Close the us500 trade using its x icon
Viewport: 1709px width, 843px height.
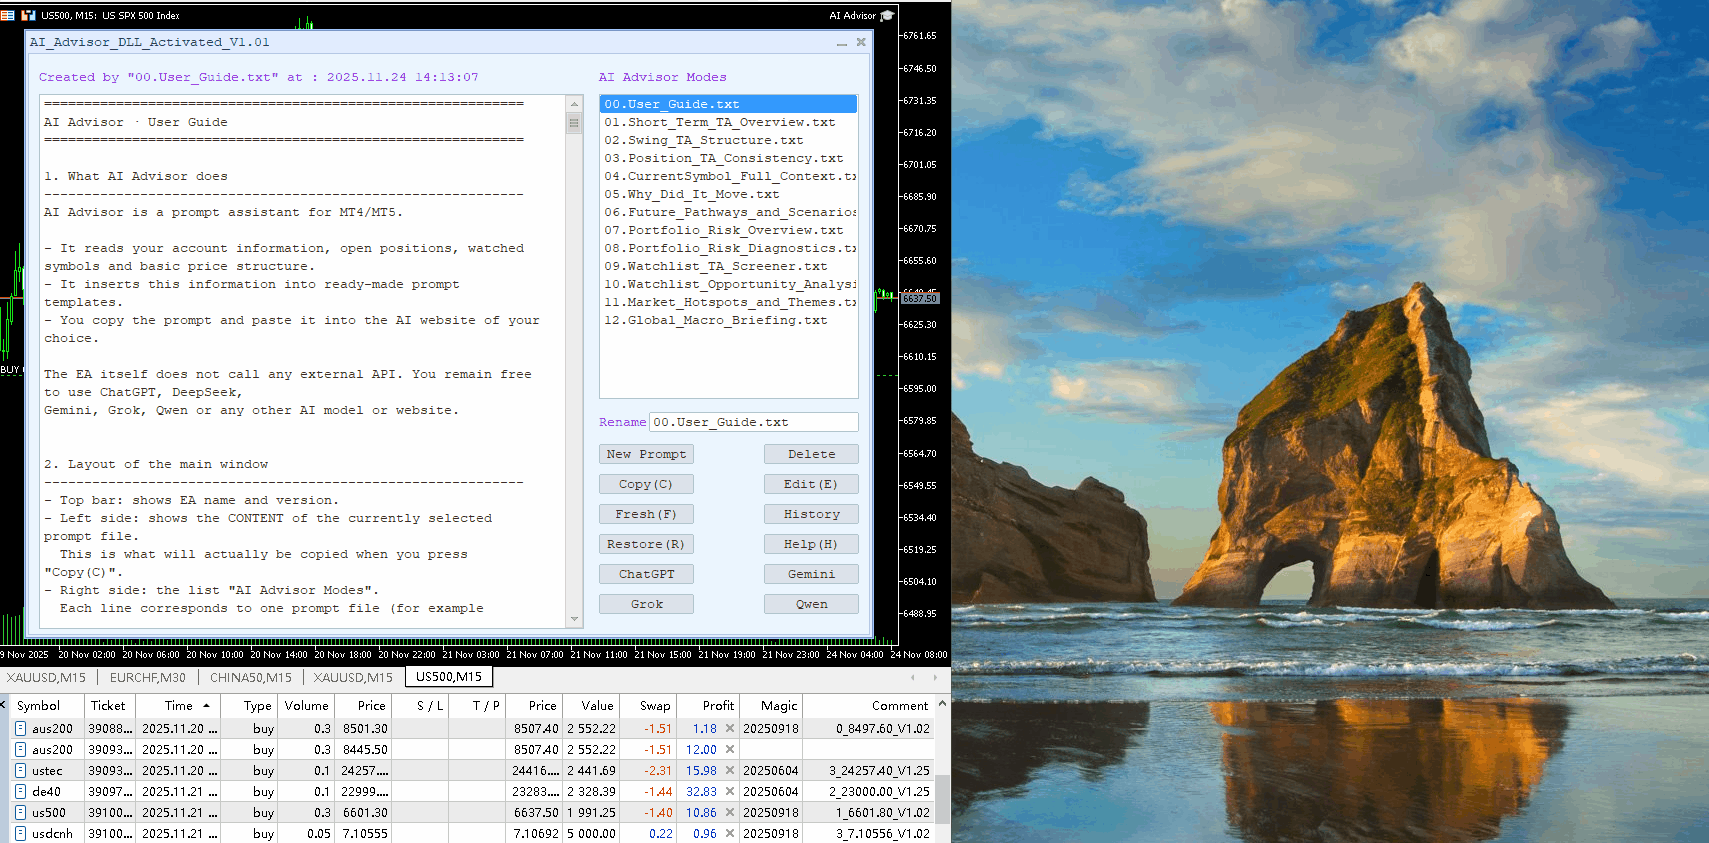(x=730, y=813)
